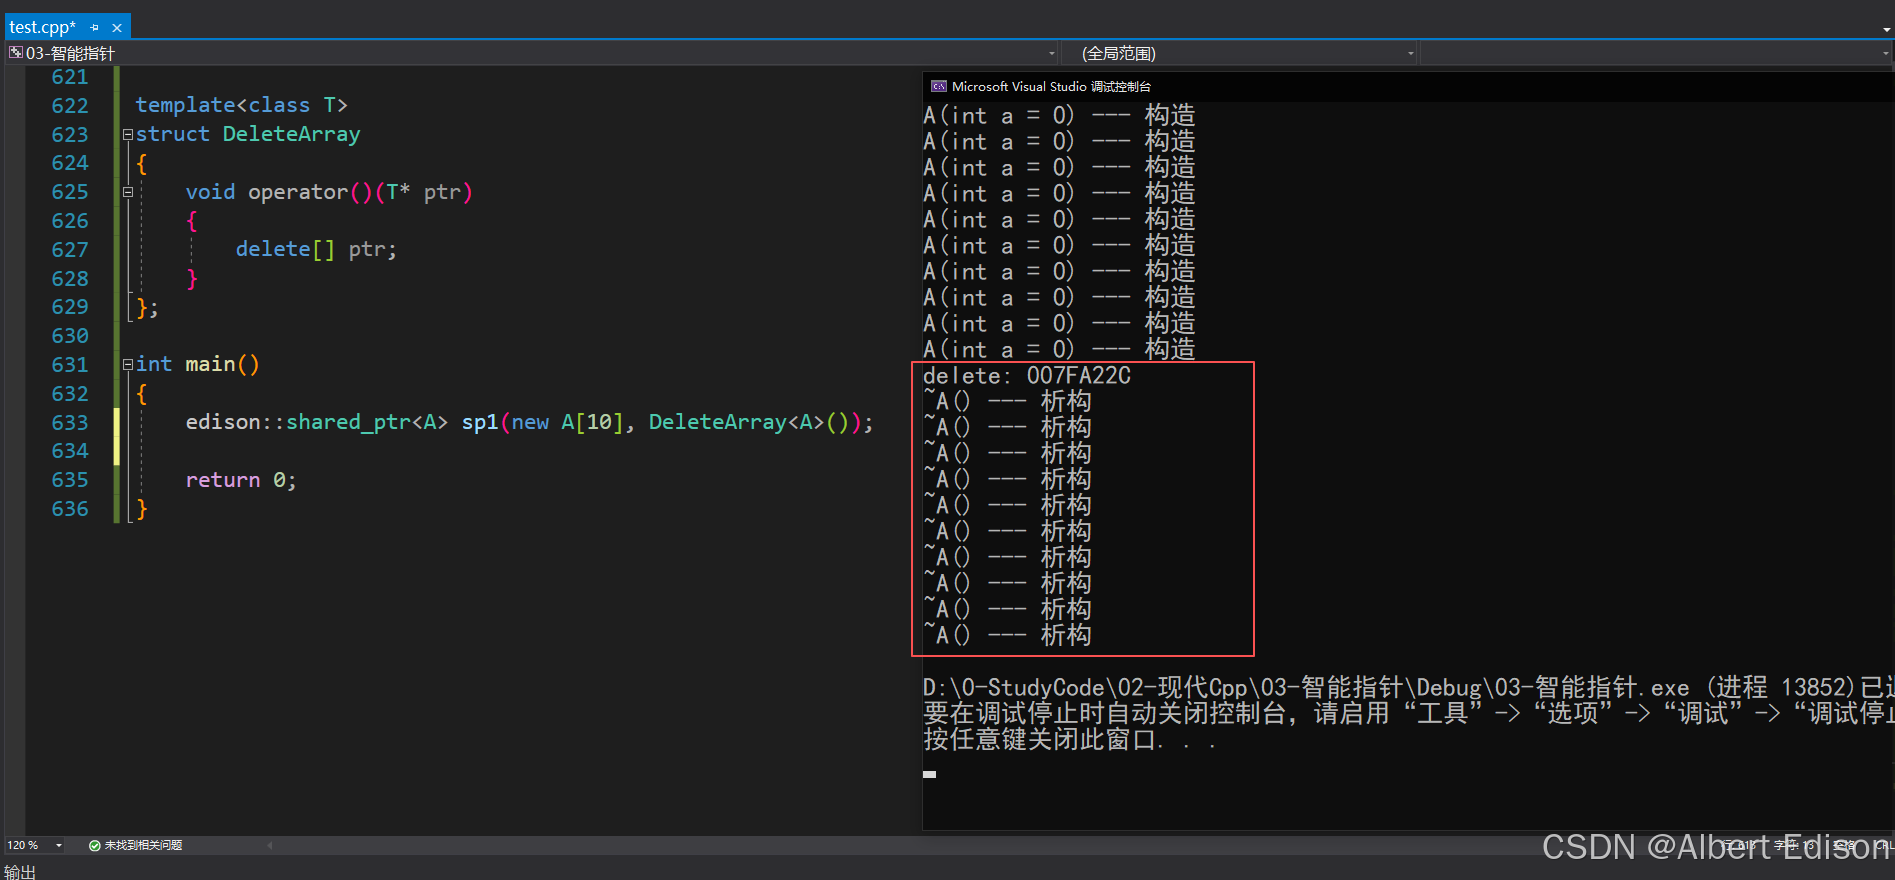The image size is (1895, 880).
Task: Click the edison namespace on line 633
Action: coord(223,422)
